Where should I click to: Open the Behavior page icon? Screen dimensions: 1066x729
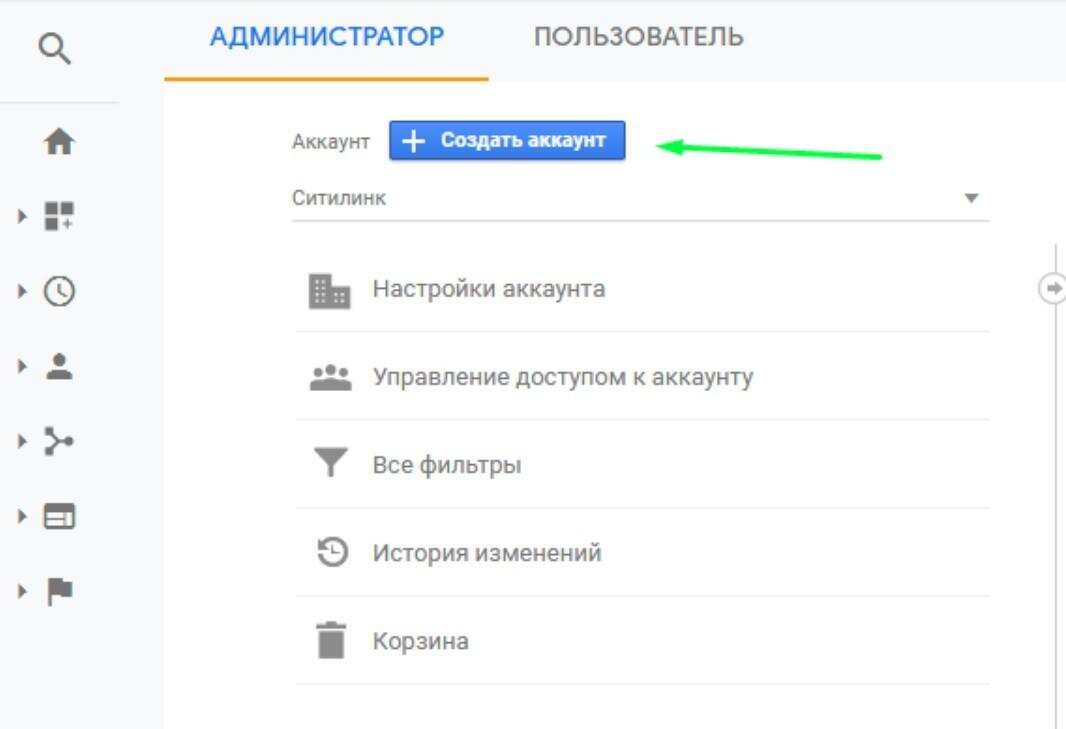click(x=59, y=516)
